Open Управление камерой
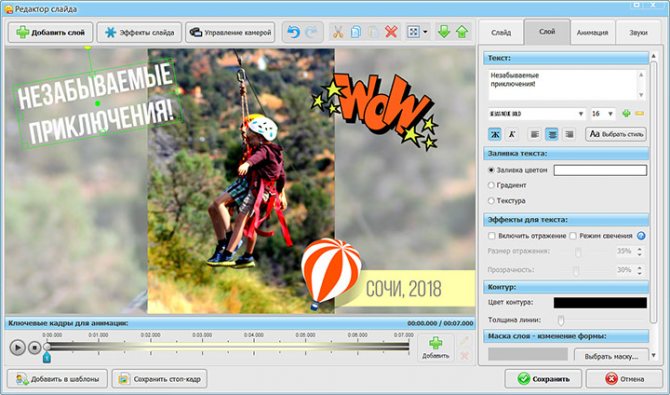The image size is (670, 395). click(x=230, y=32)
